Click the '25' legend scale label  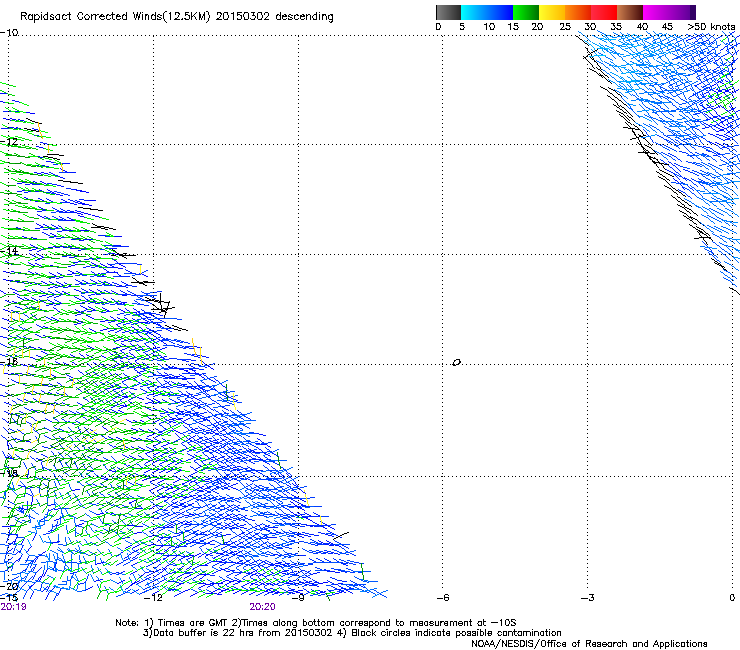565,27
